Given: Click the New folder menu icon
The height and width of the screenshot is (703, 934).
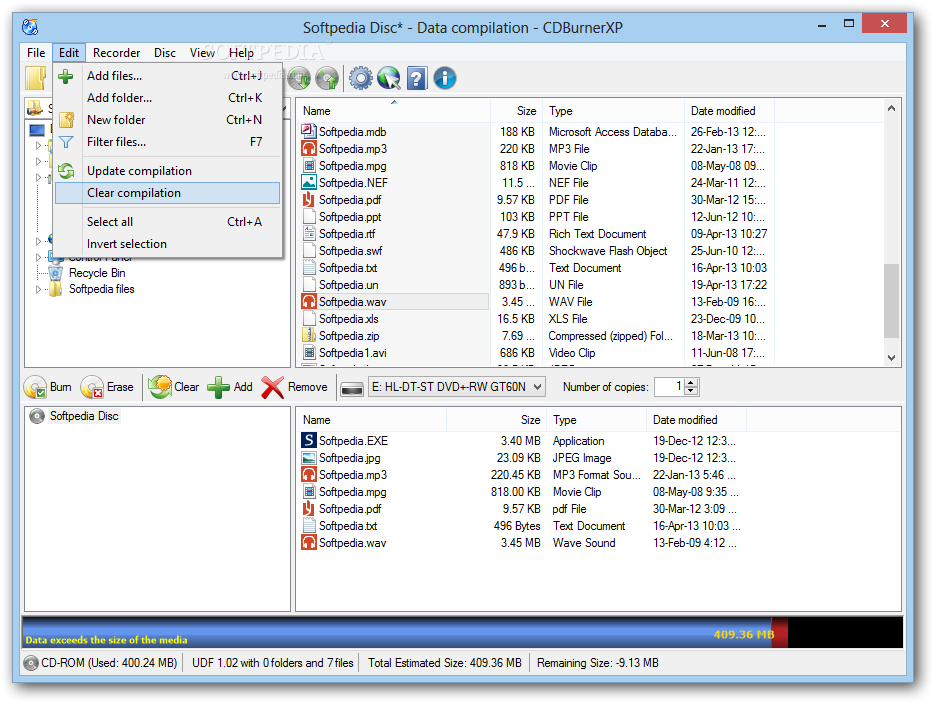Looking at the screenshot, I should 66,120.
